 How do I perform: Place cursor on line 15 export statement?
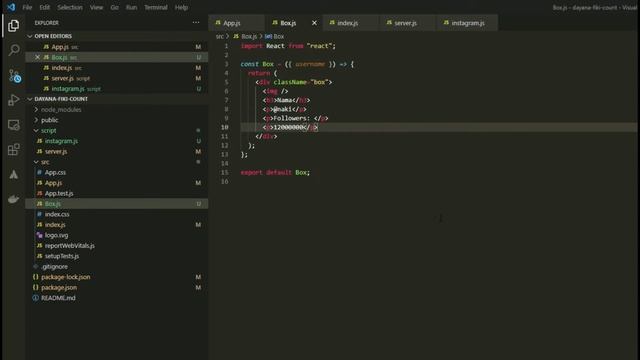pos(275,173)
